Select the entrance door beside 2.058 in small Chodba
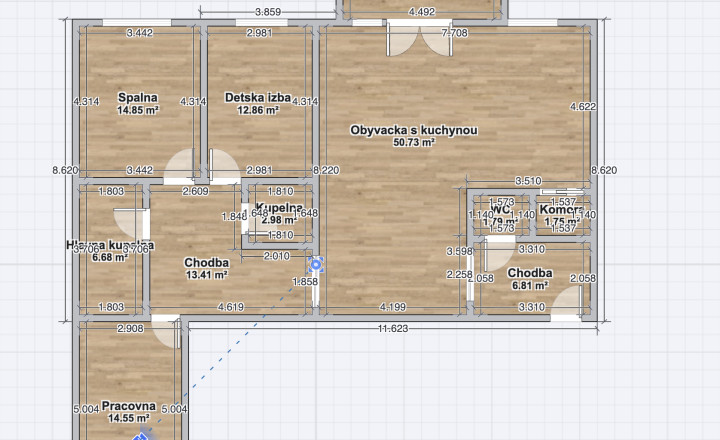The image size is (720, 440). [x=567, y=303]
